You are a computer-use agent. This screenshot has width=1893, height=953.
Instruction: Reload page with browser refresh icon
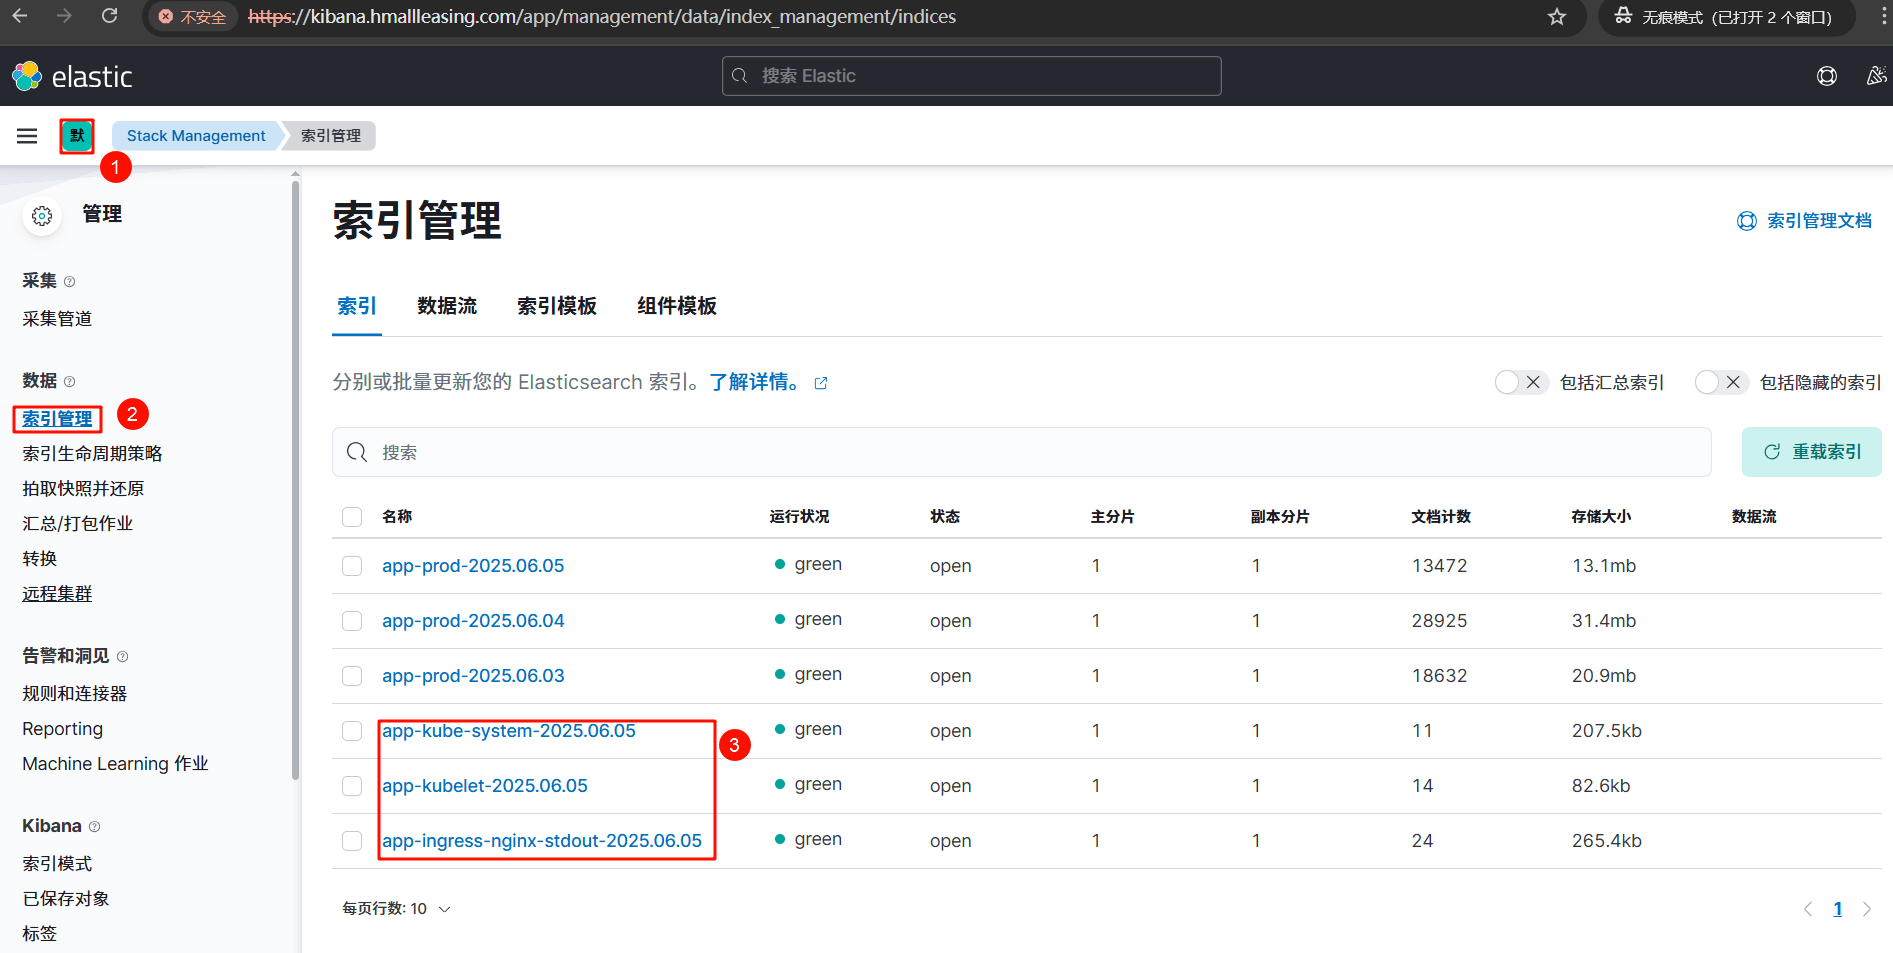click(x=110, y=17)
